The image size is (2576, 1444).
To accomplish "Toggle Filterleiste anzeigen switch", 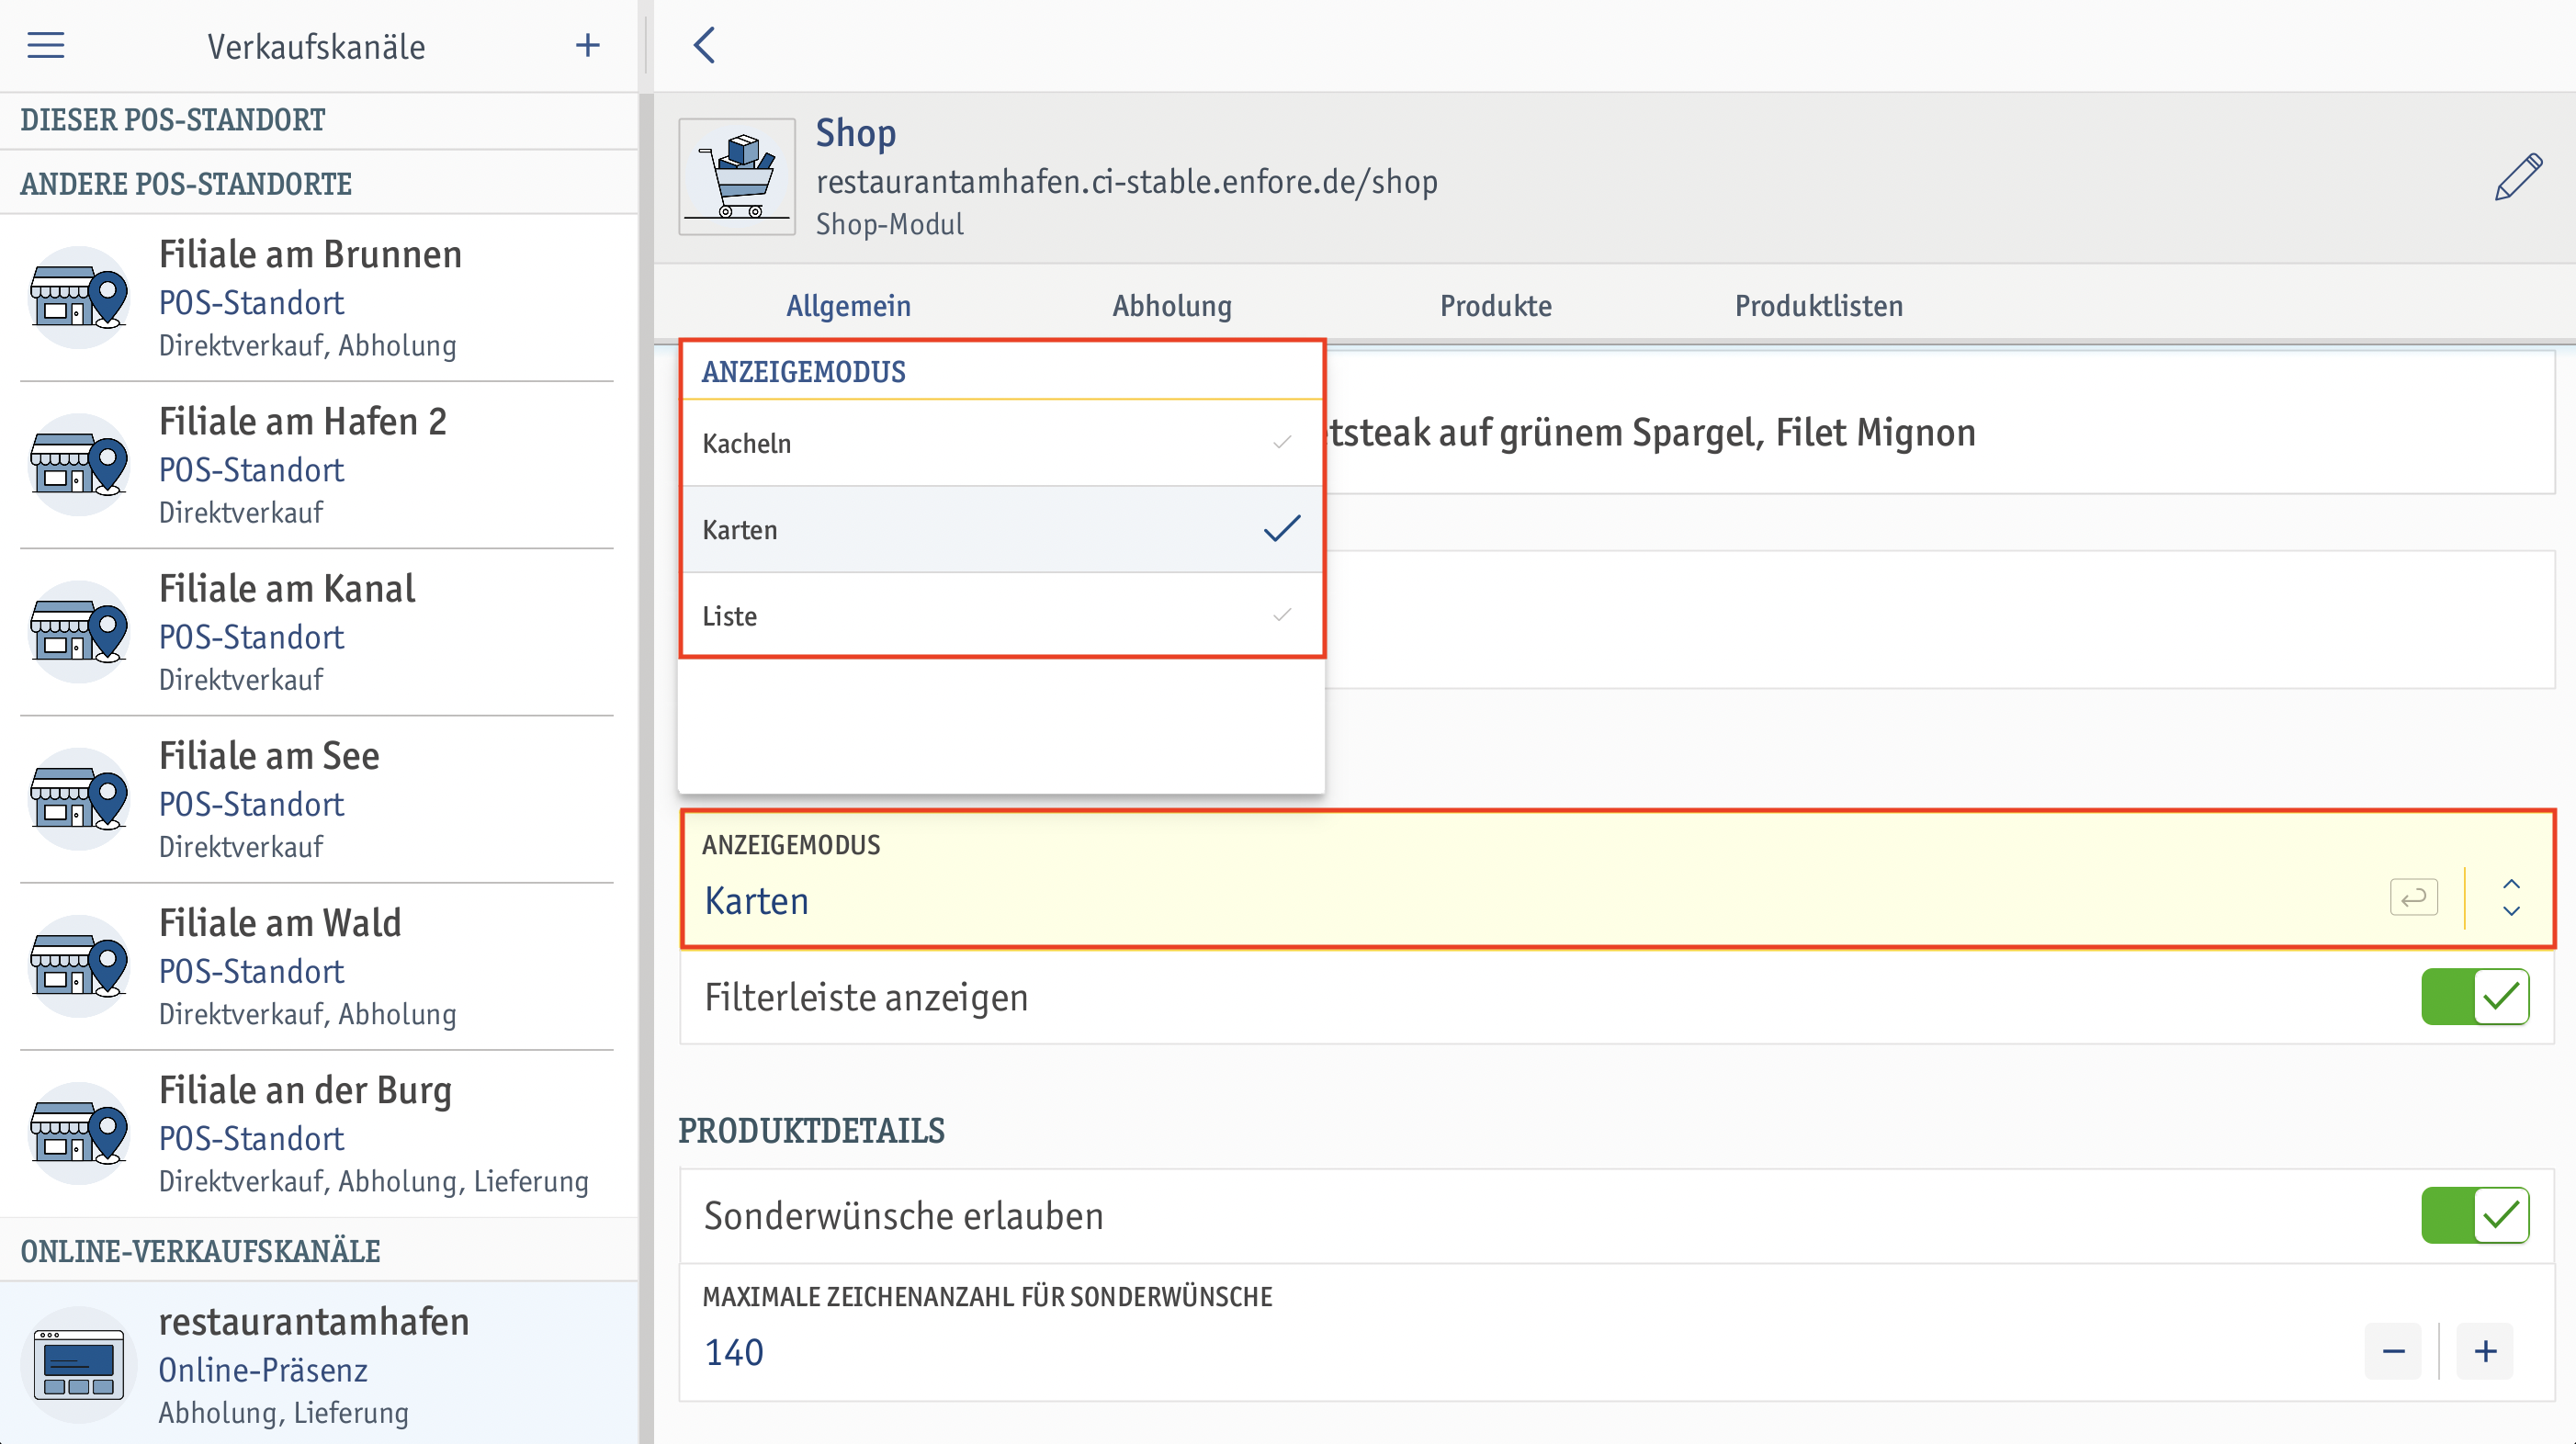I will point(2475,996).
